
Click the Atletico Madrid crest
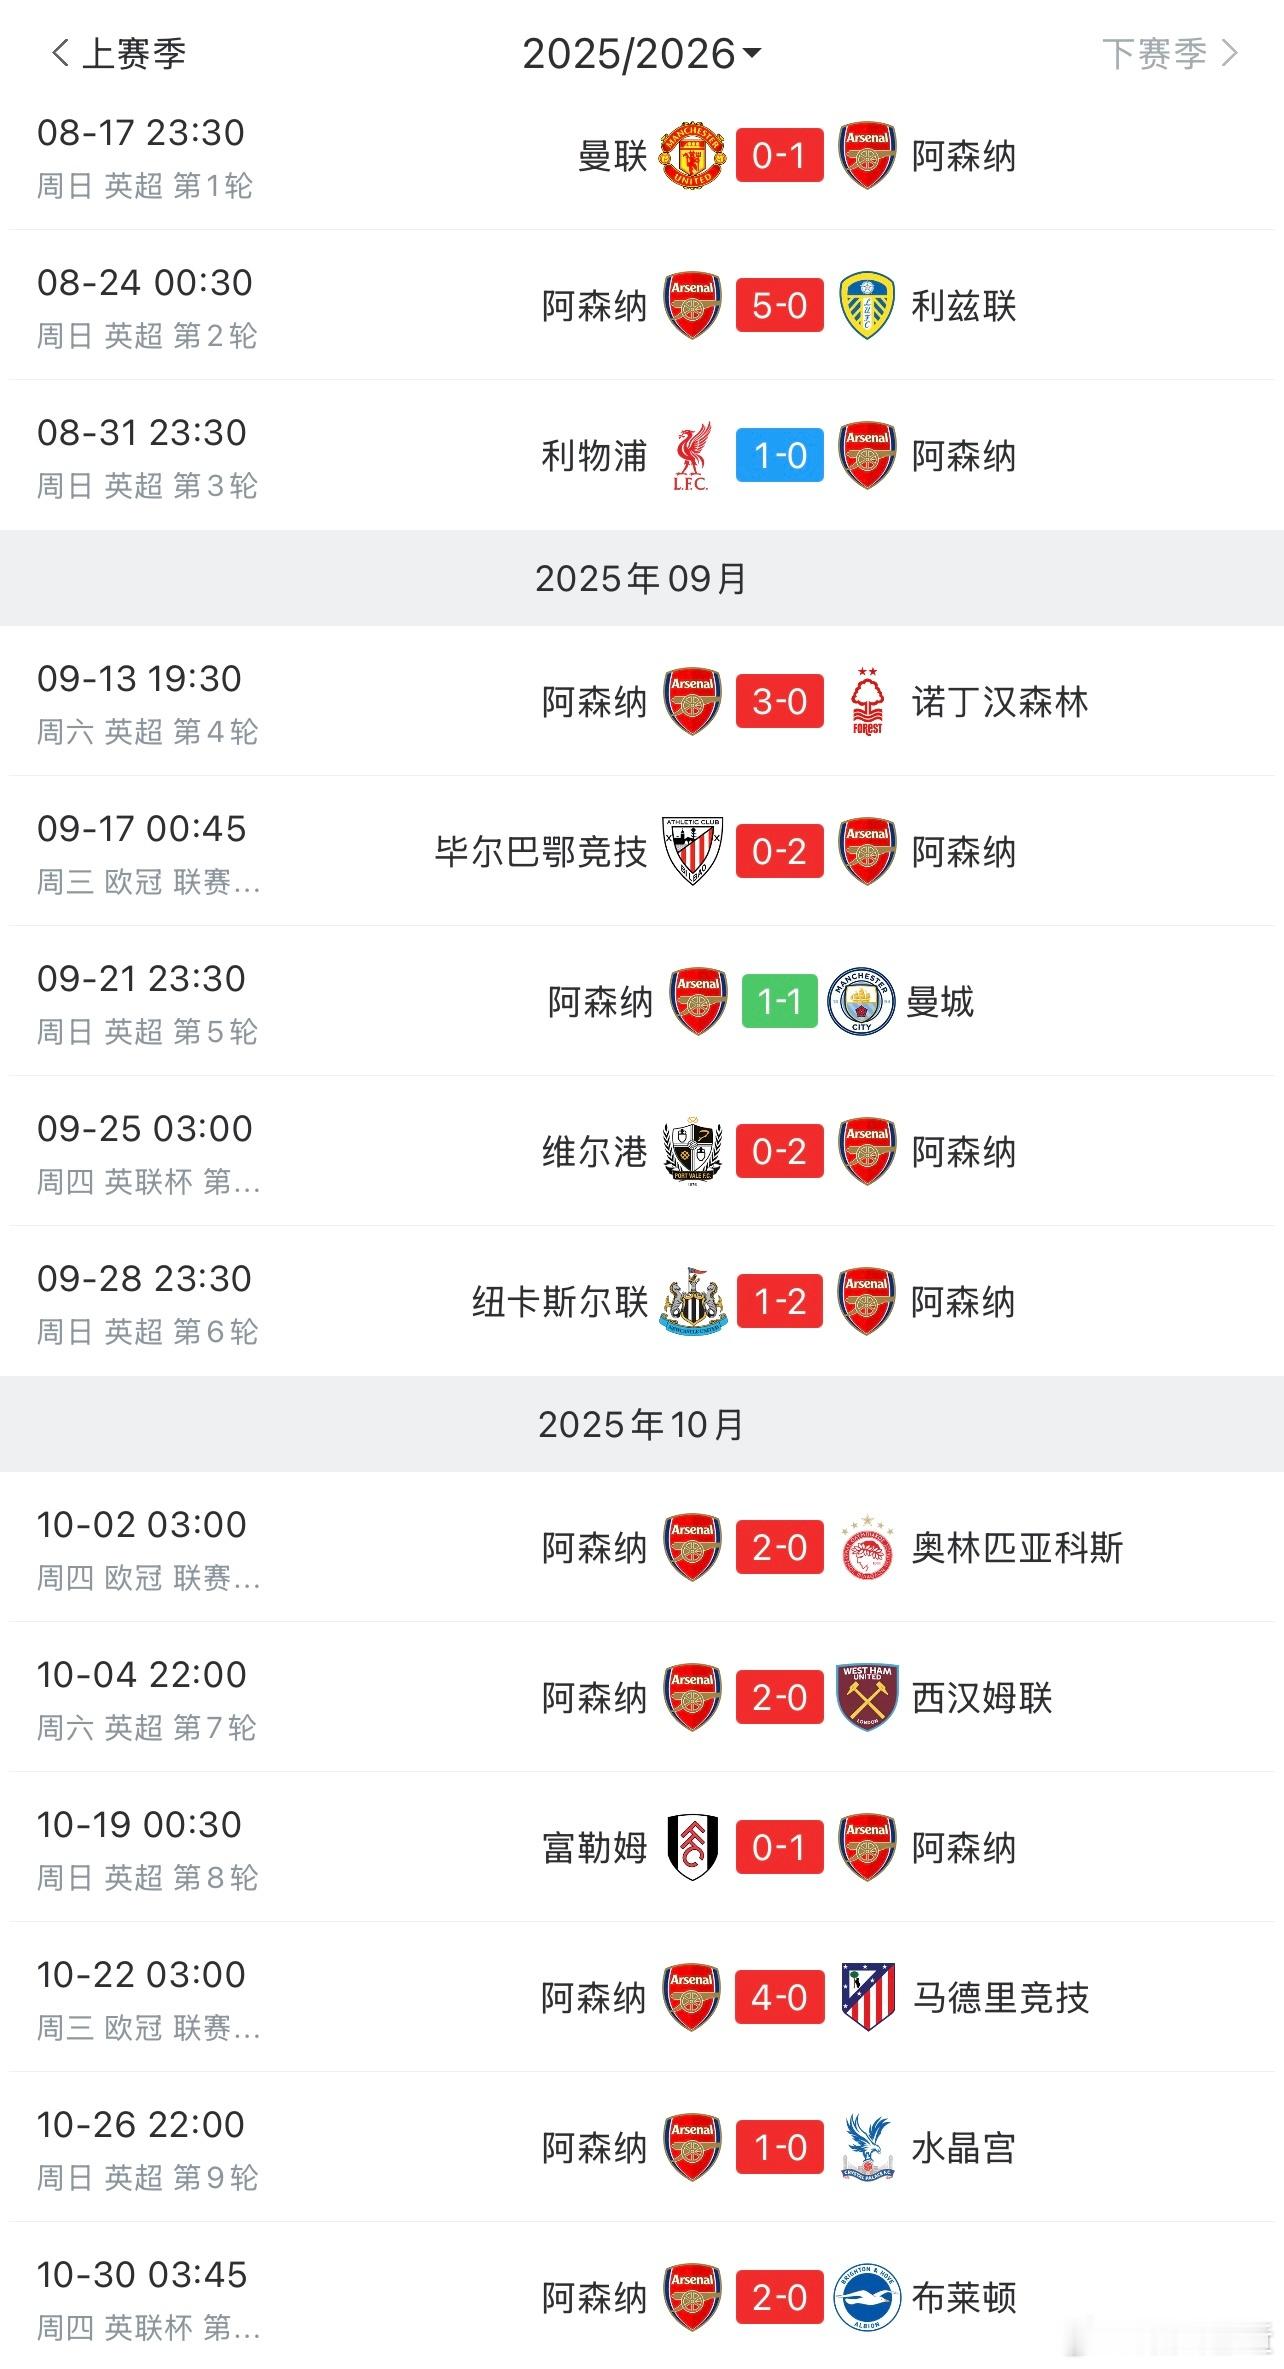pyautogui.click(x=867, y=1998)
